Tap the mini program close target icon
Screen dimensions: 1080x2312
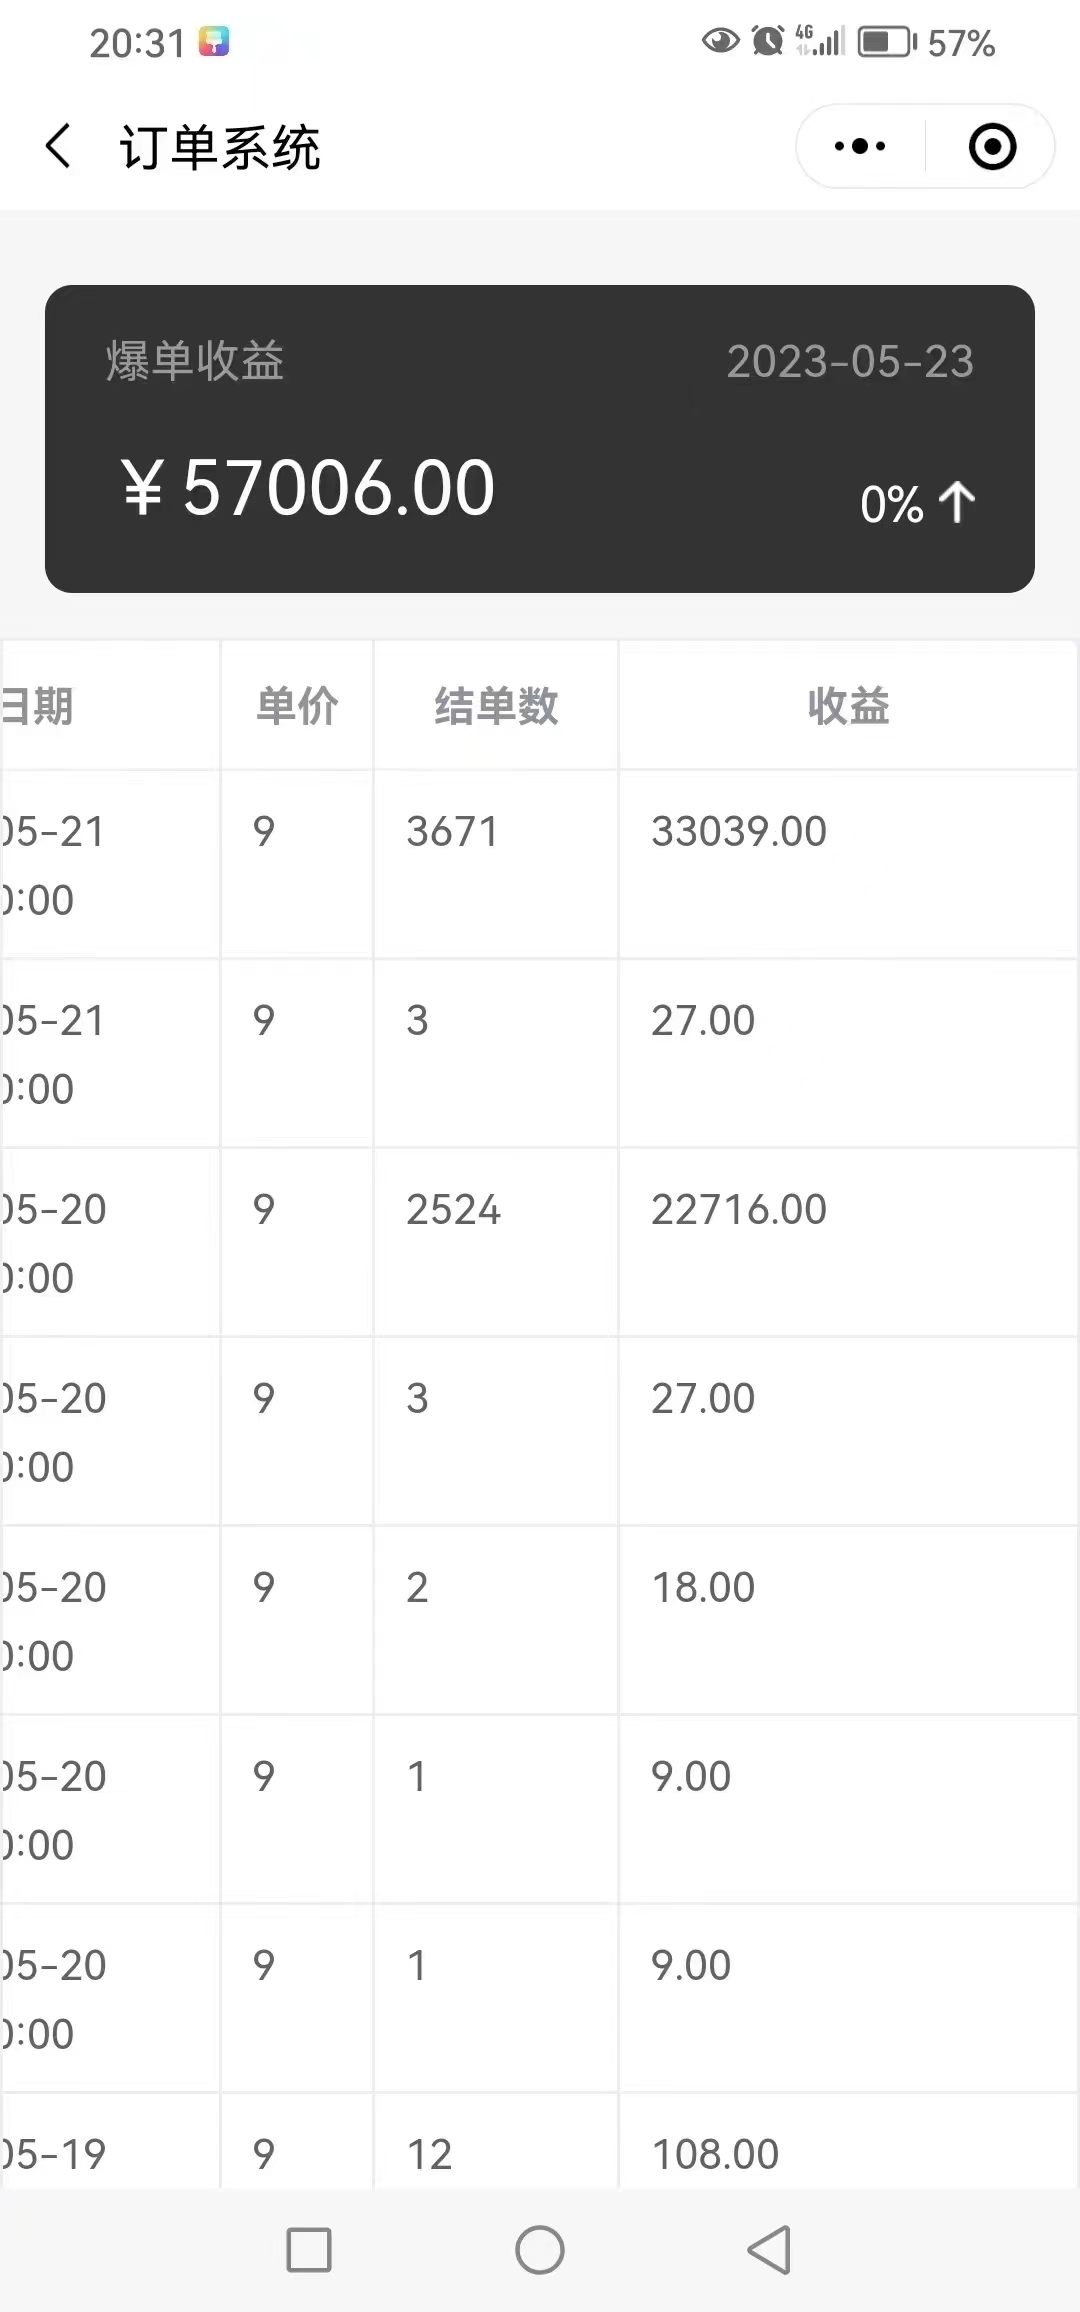click(992, 146)
